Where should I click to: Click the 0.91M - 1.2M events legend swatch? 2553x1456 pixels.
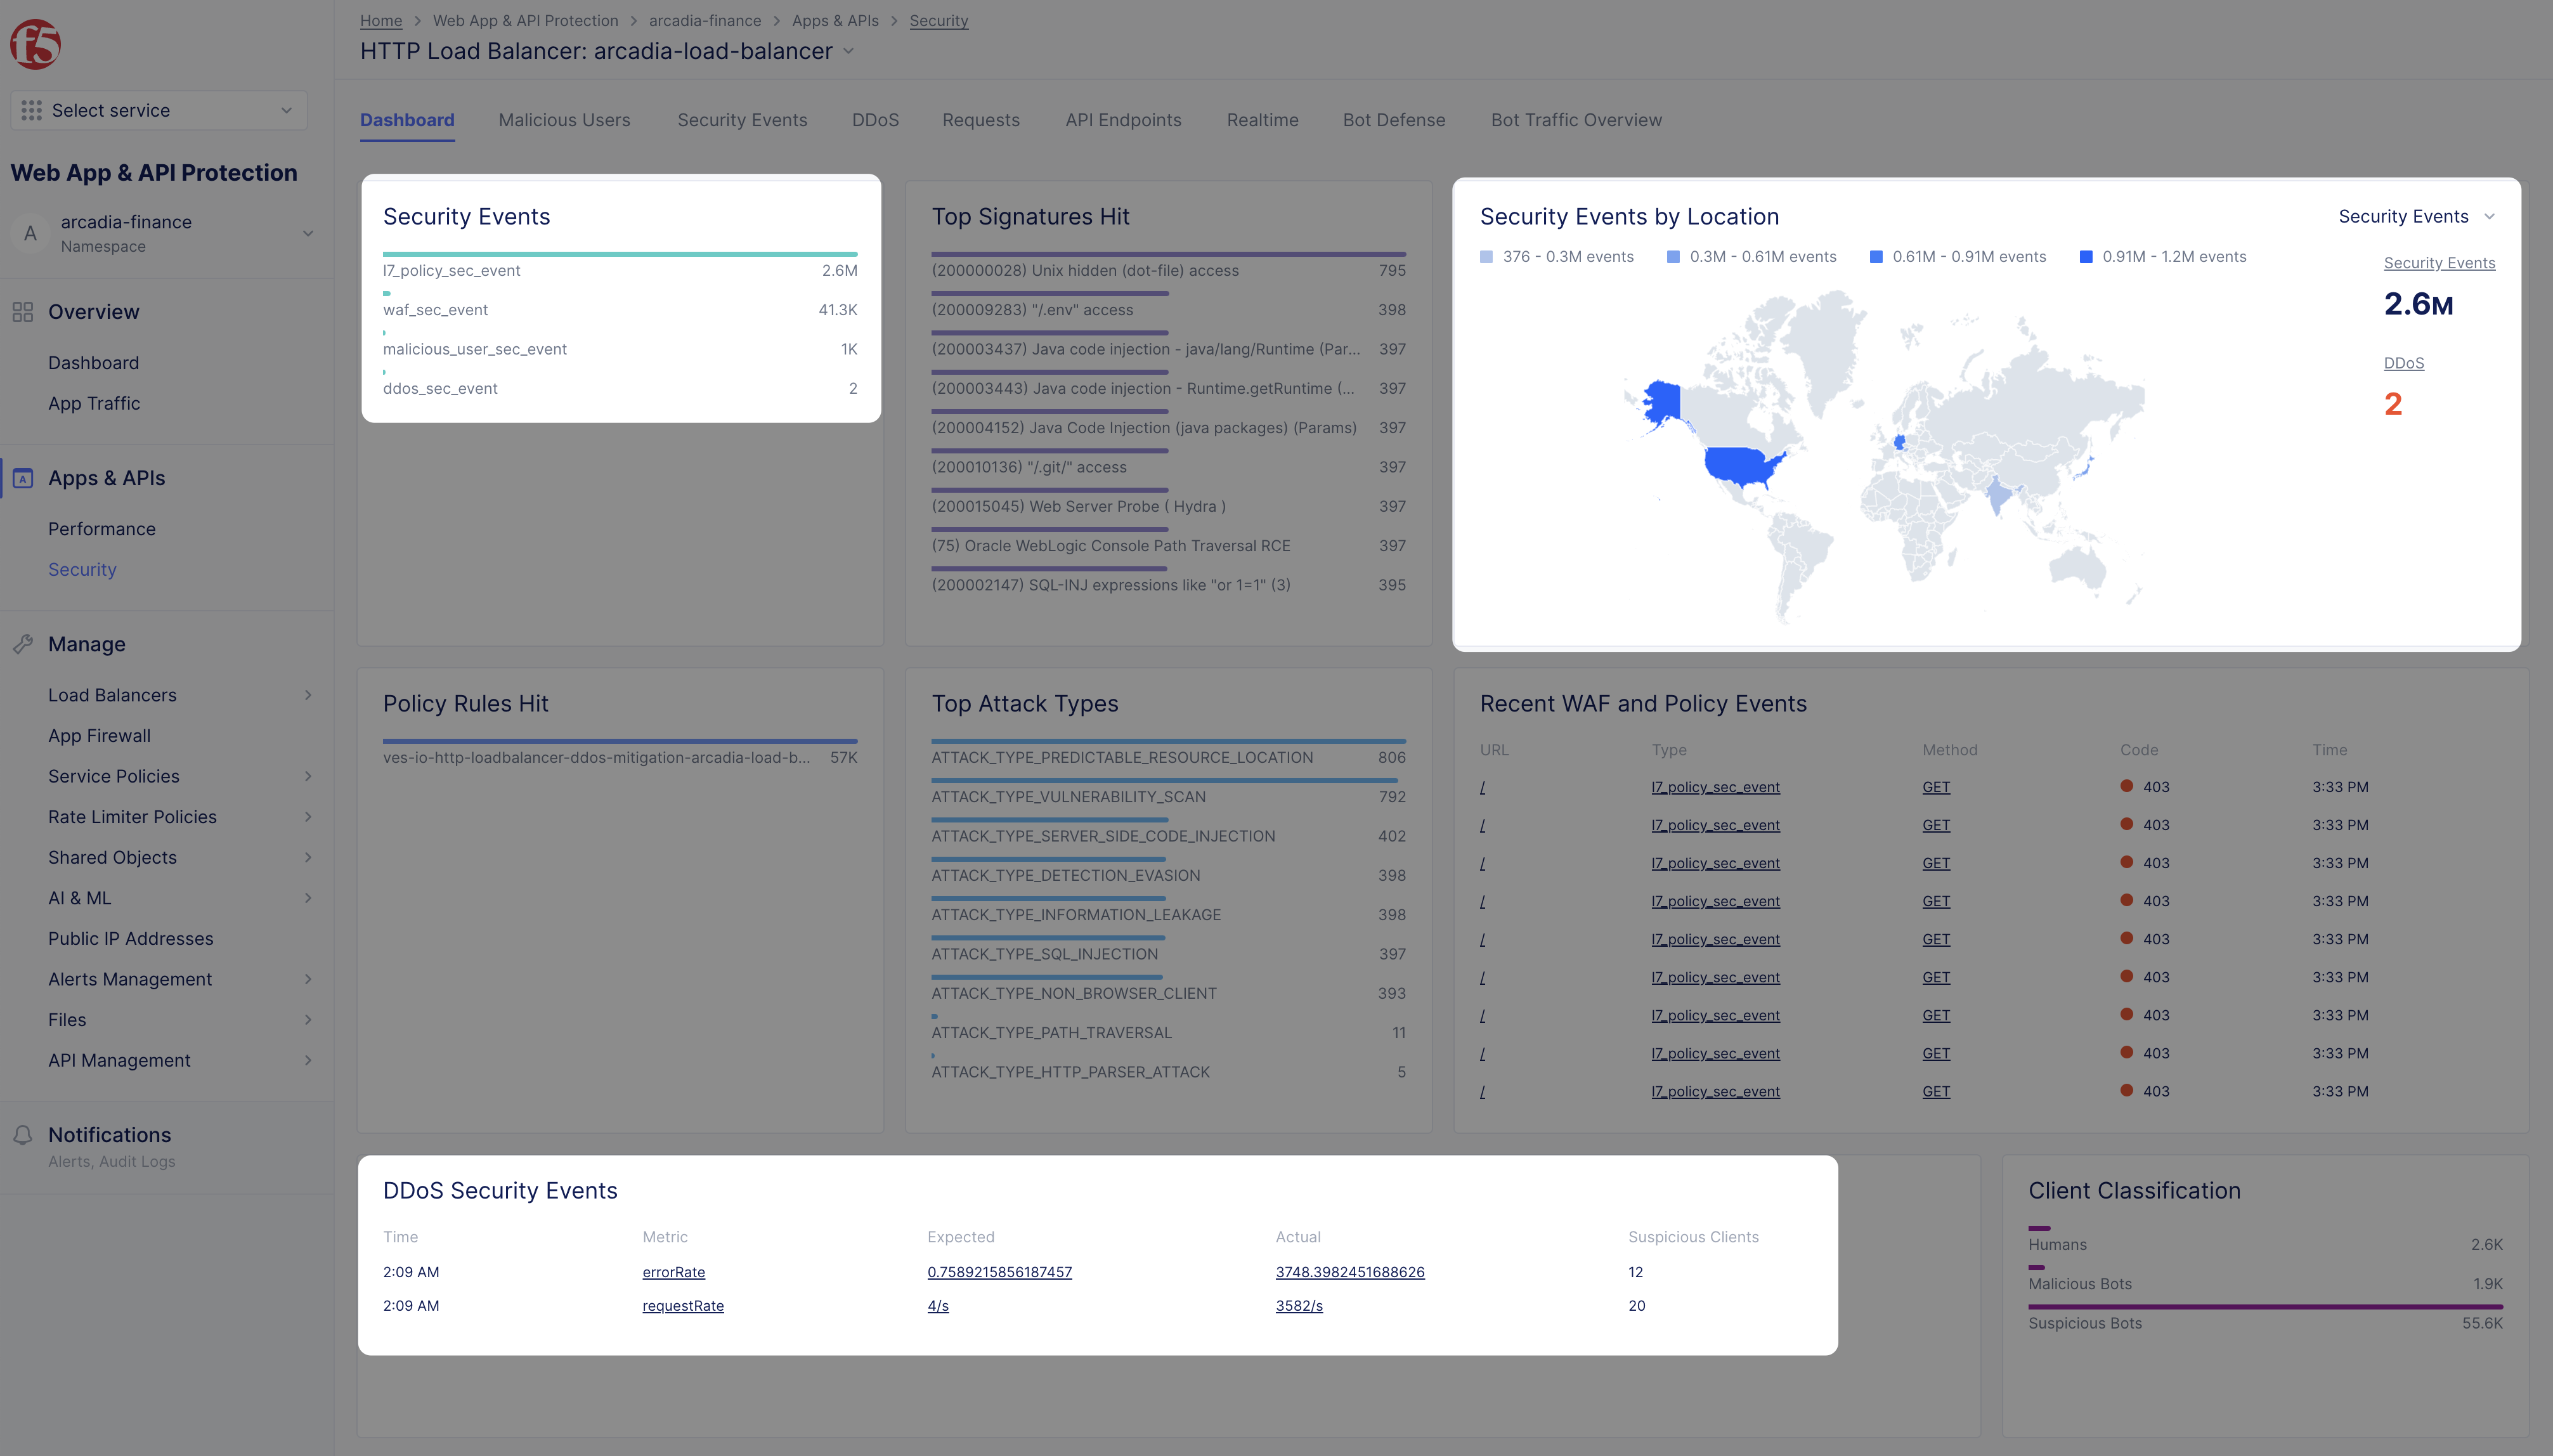tap(2086, 257)
